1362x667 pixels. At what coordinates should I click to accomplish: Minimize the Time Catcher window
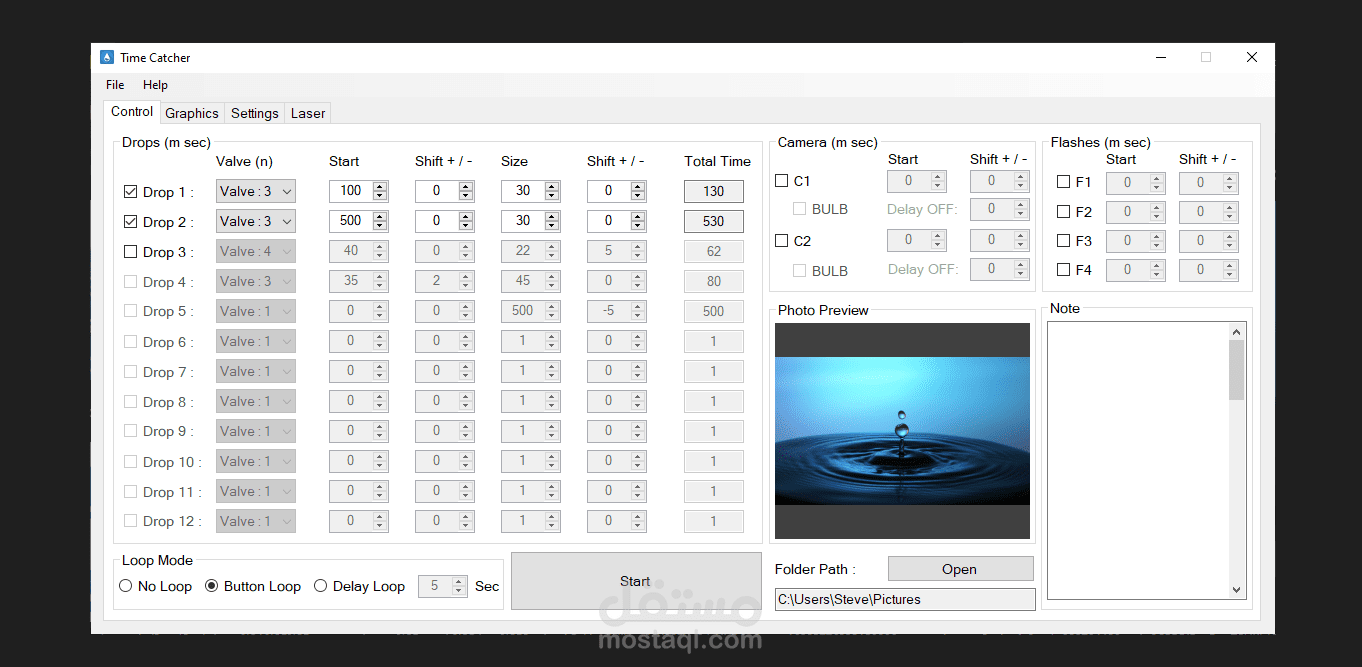click(x=1160, y=58)
